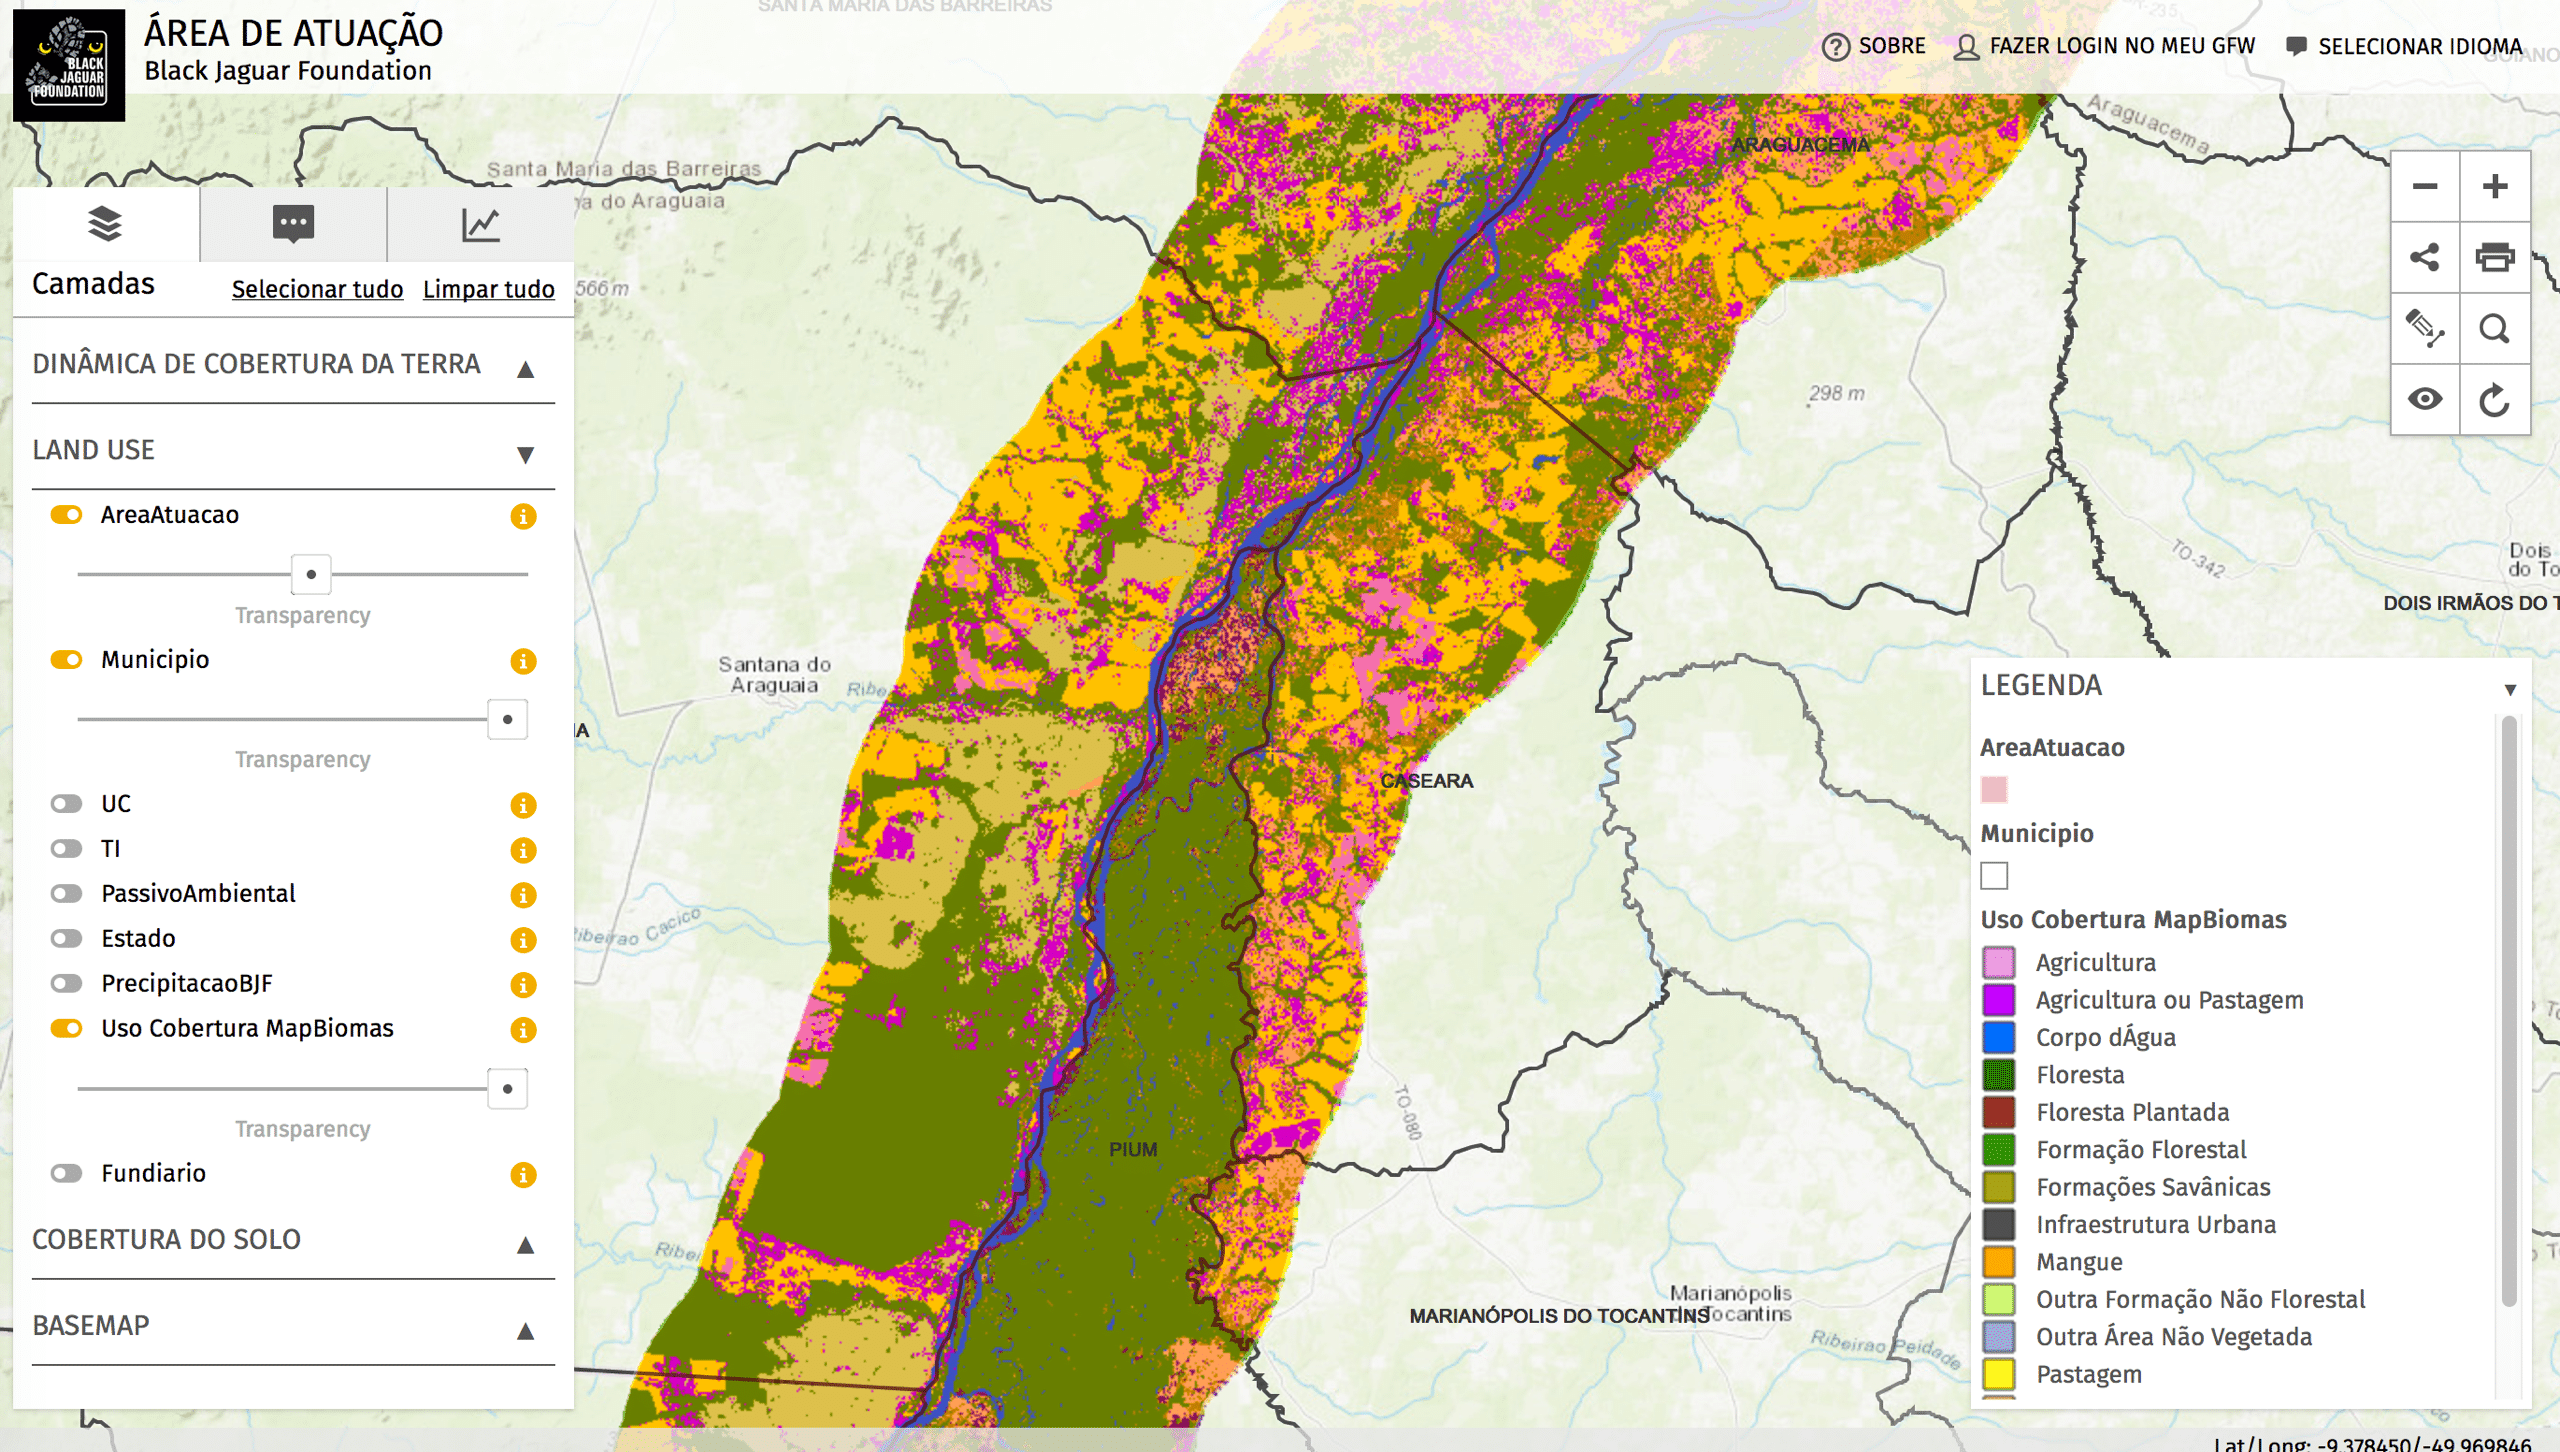Click the Selecionar tudo link
The width and height of the screenshot is (2560, 1452).
coord(317,289)
